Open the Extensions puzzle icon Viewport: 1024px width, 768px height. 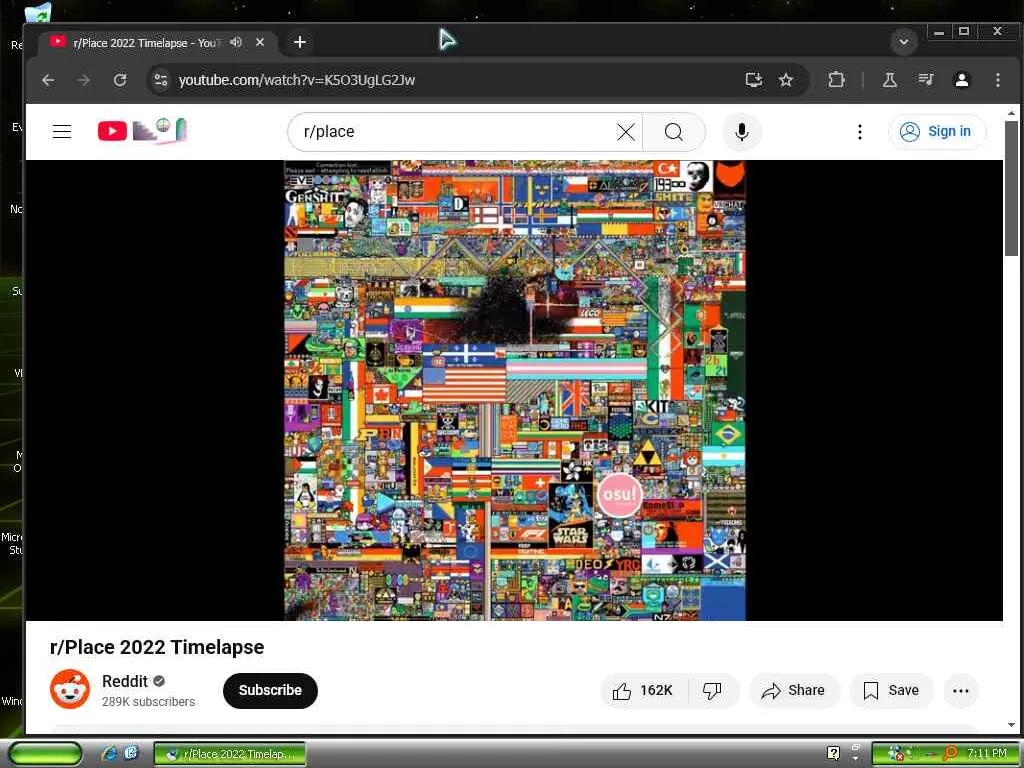836,80
